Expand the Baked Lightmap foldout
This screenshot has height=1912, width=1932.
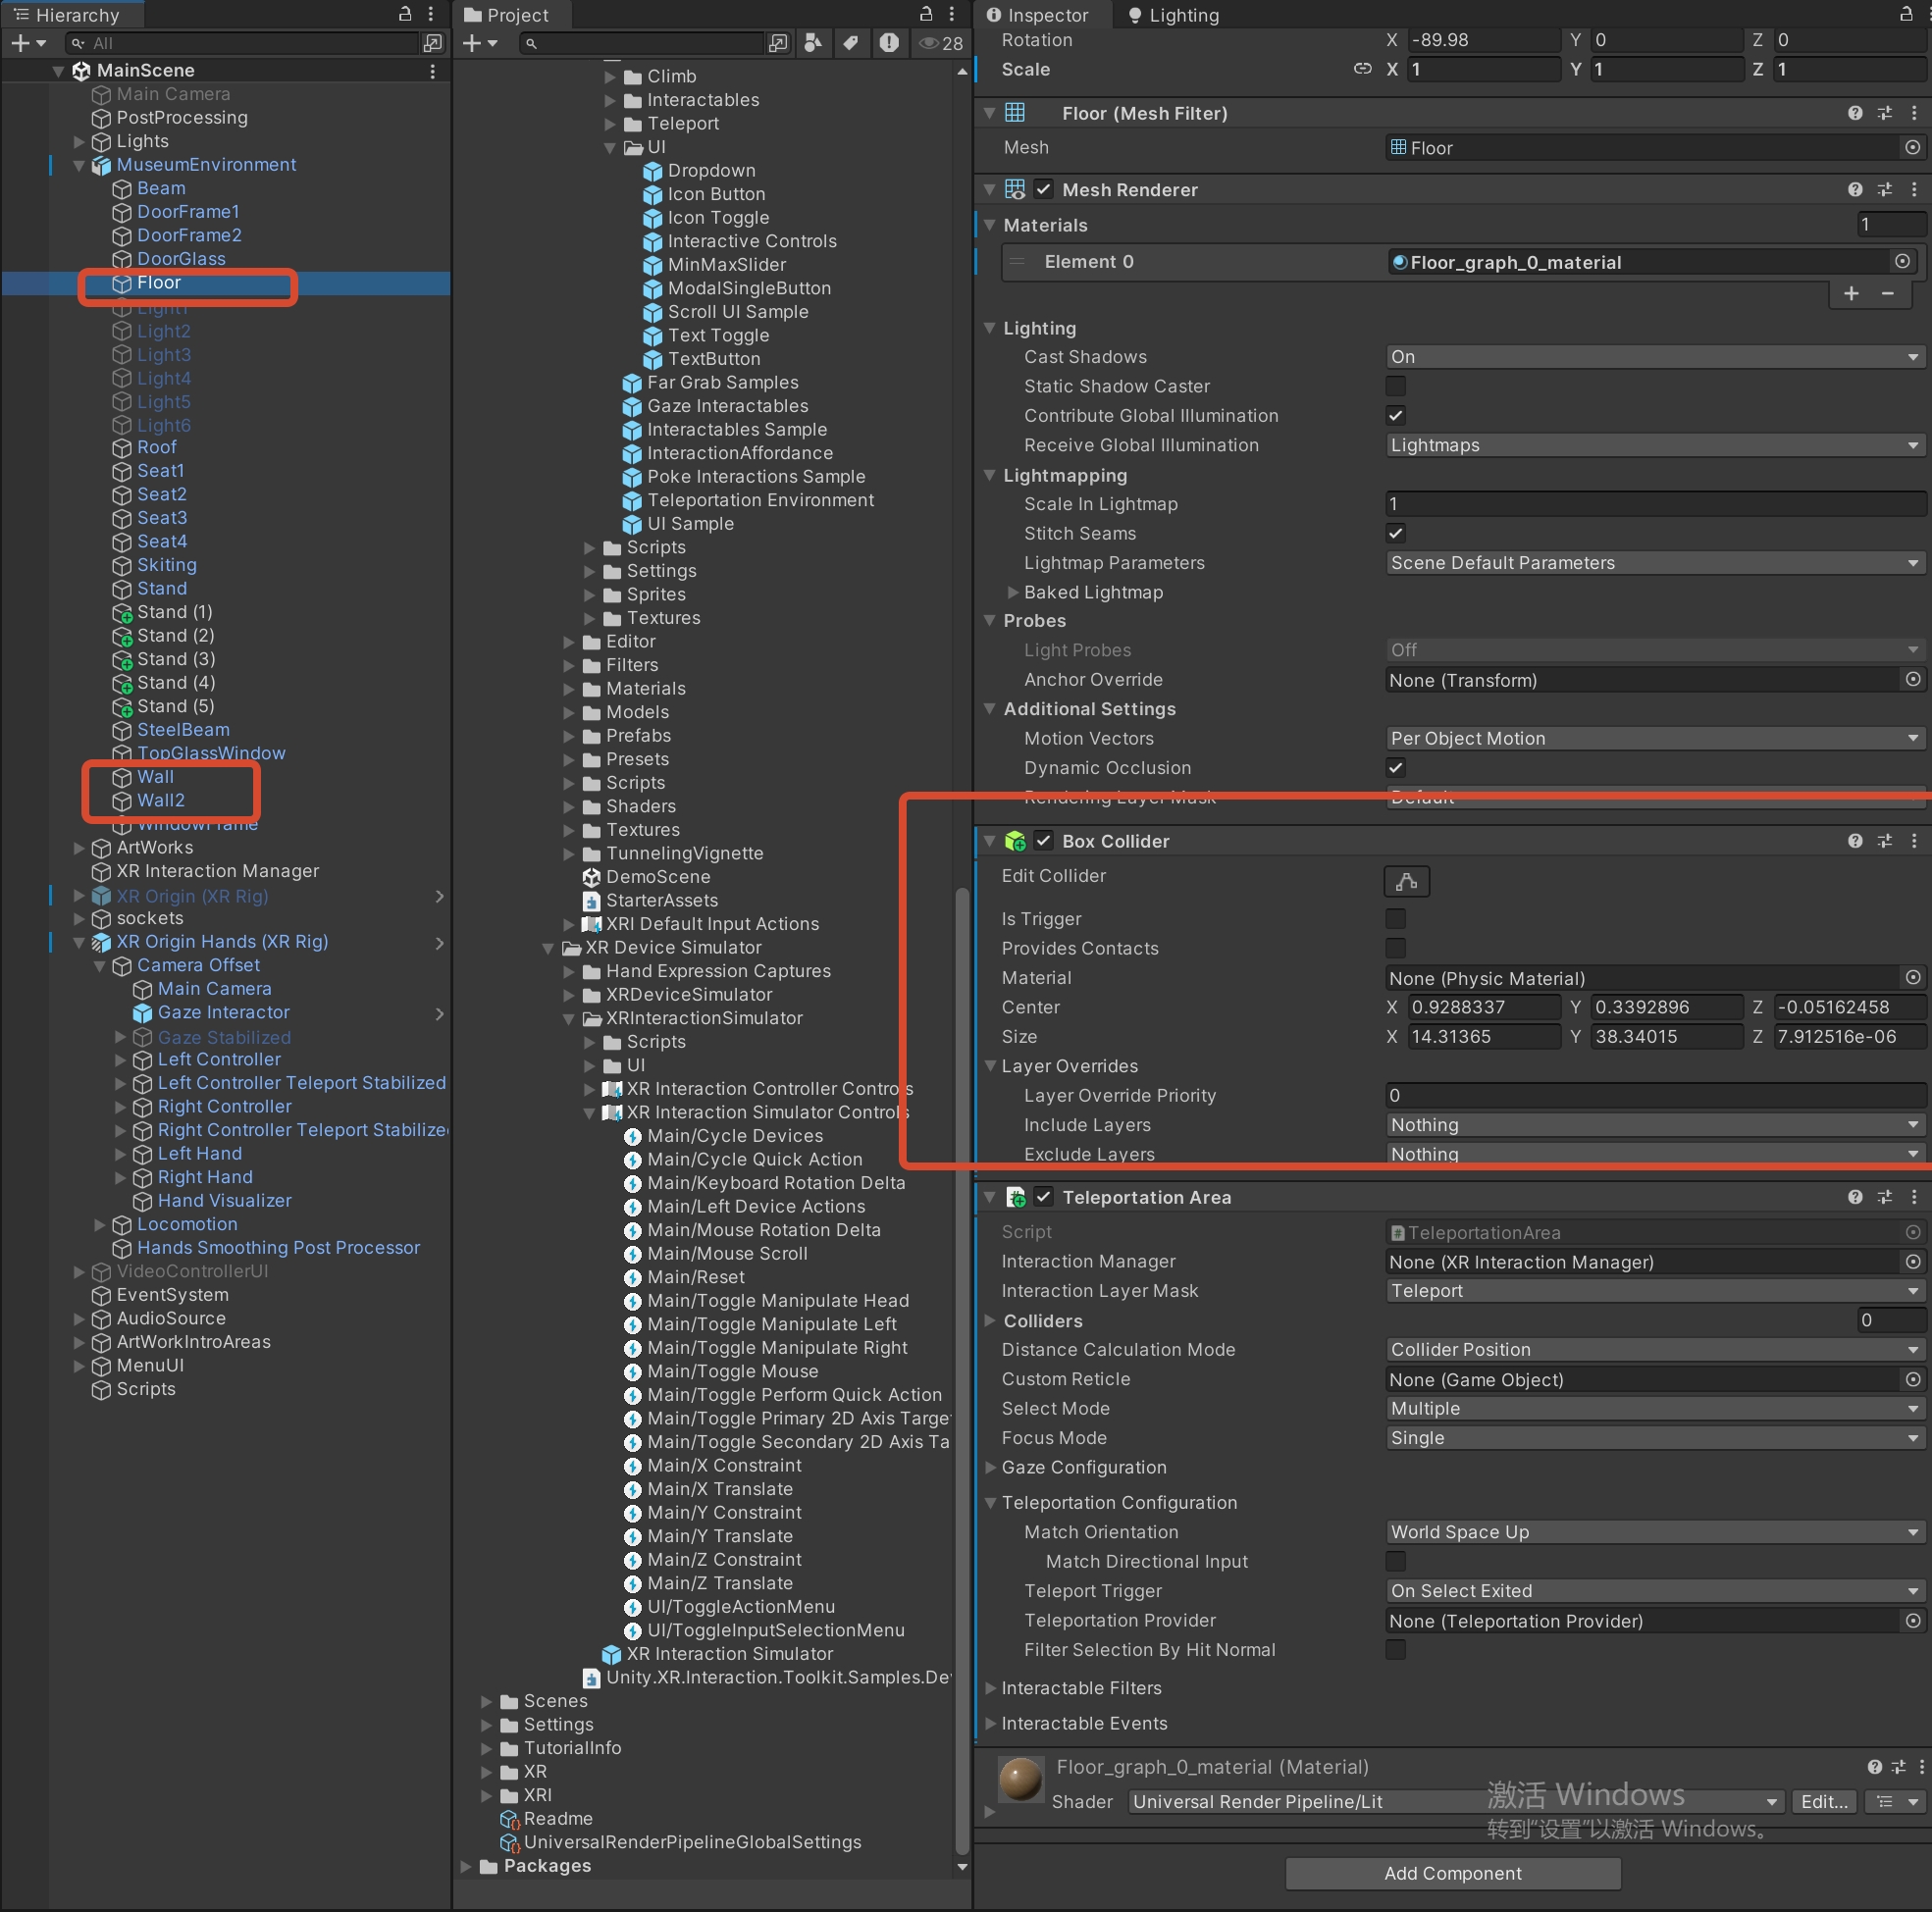1012,592
